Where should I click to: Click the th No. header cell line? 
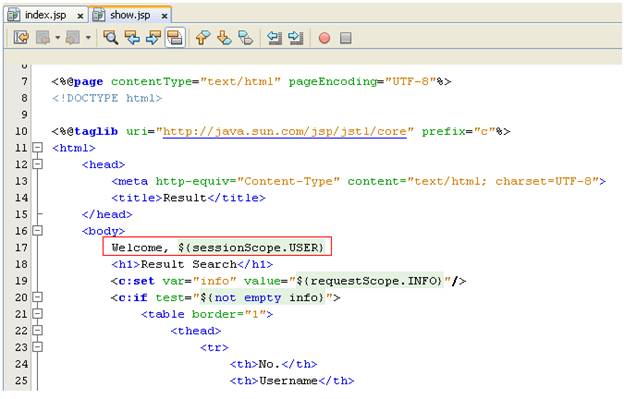tap(273, 364)
